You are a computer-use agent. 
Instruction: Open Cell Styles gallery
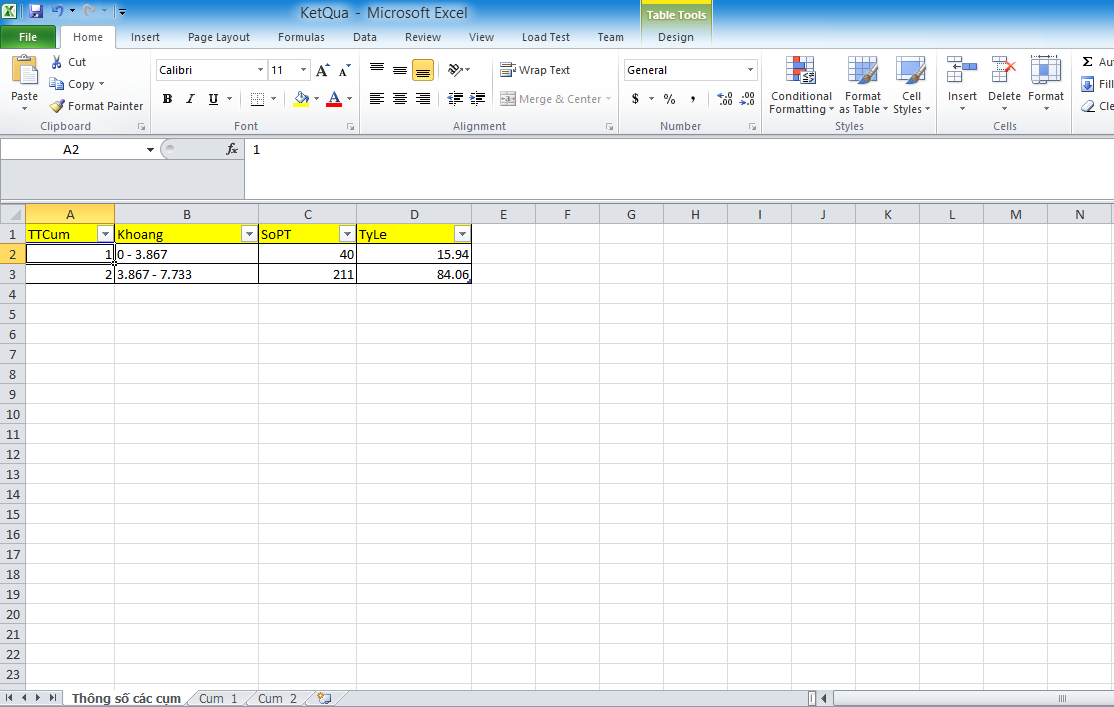coord(912,85)
